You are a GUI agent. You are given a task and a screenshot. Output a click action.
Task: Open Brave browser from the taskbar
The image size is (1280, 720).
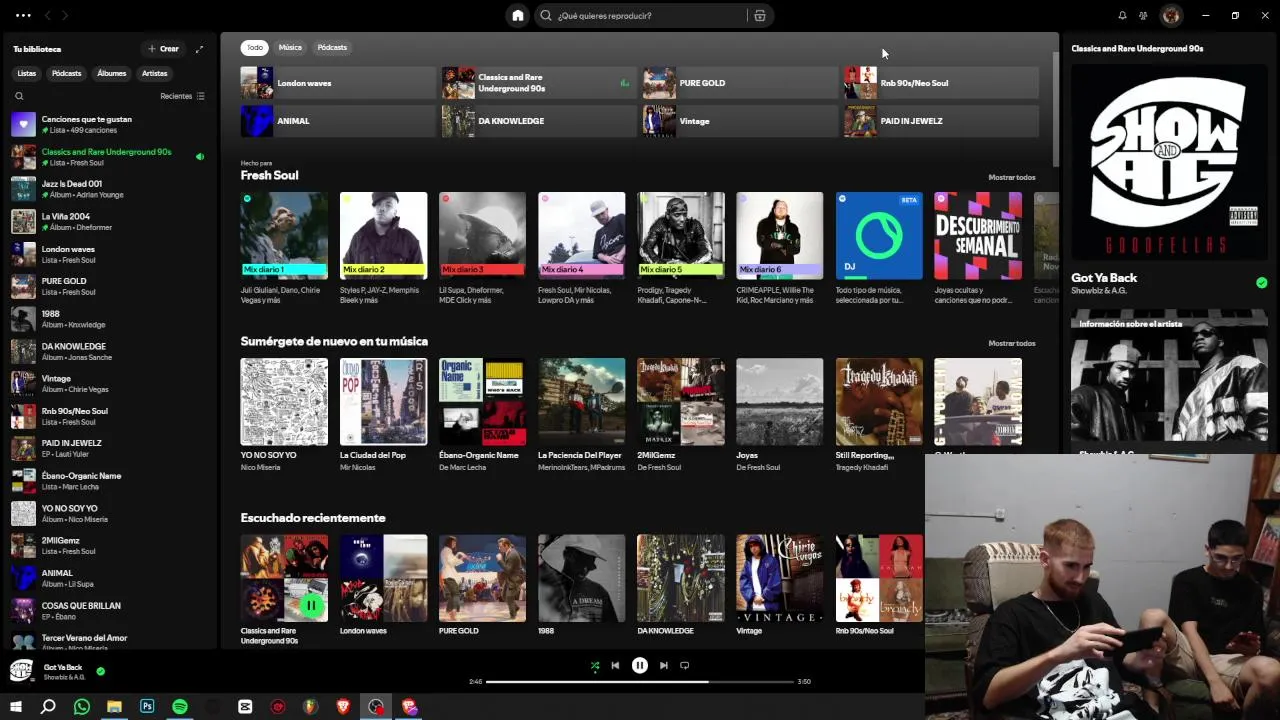tap(343, 707)
